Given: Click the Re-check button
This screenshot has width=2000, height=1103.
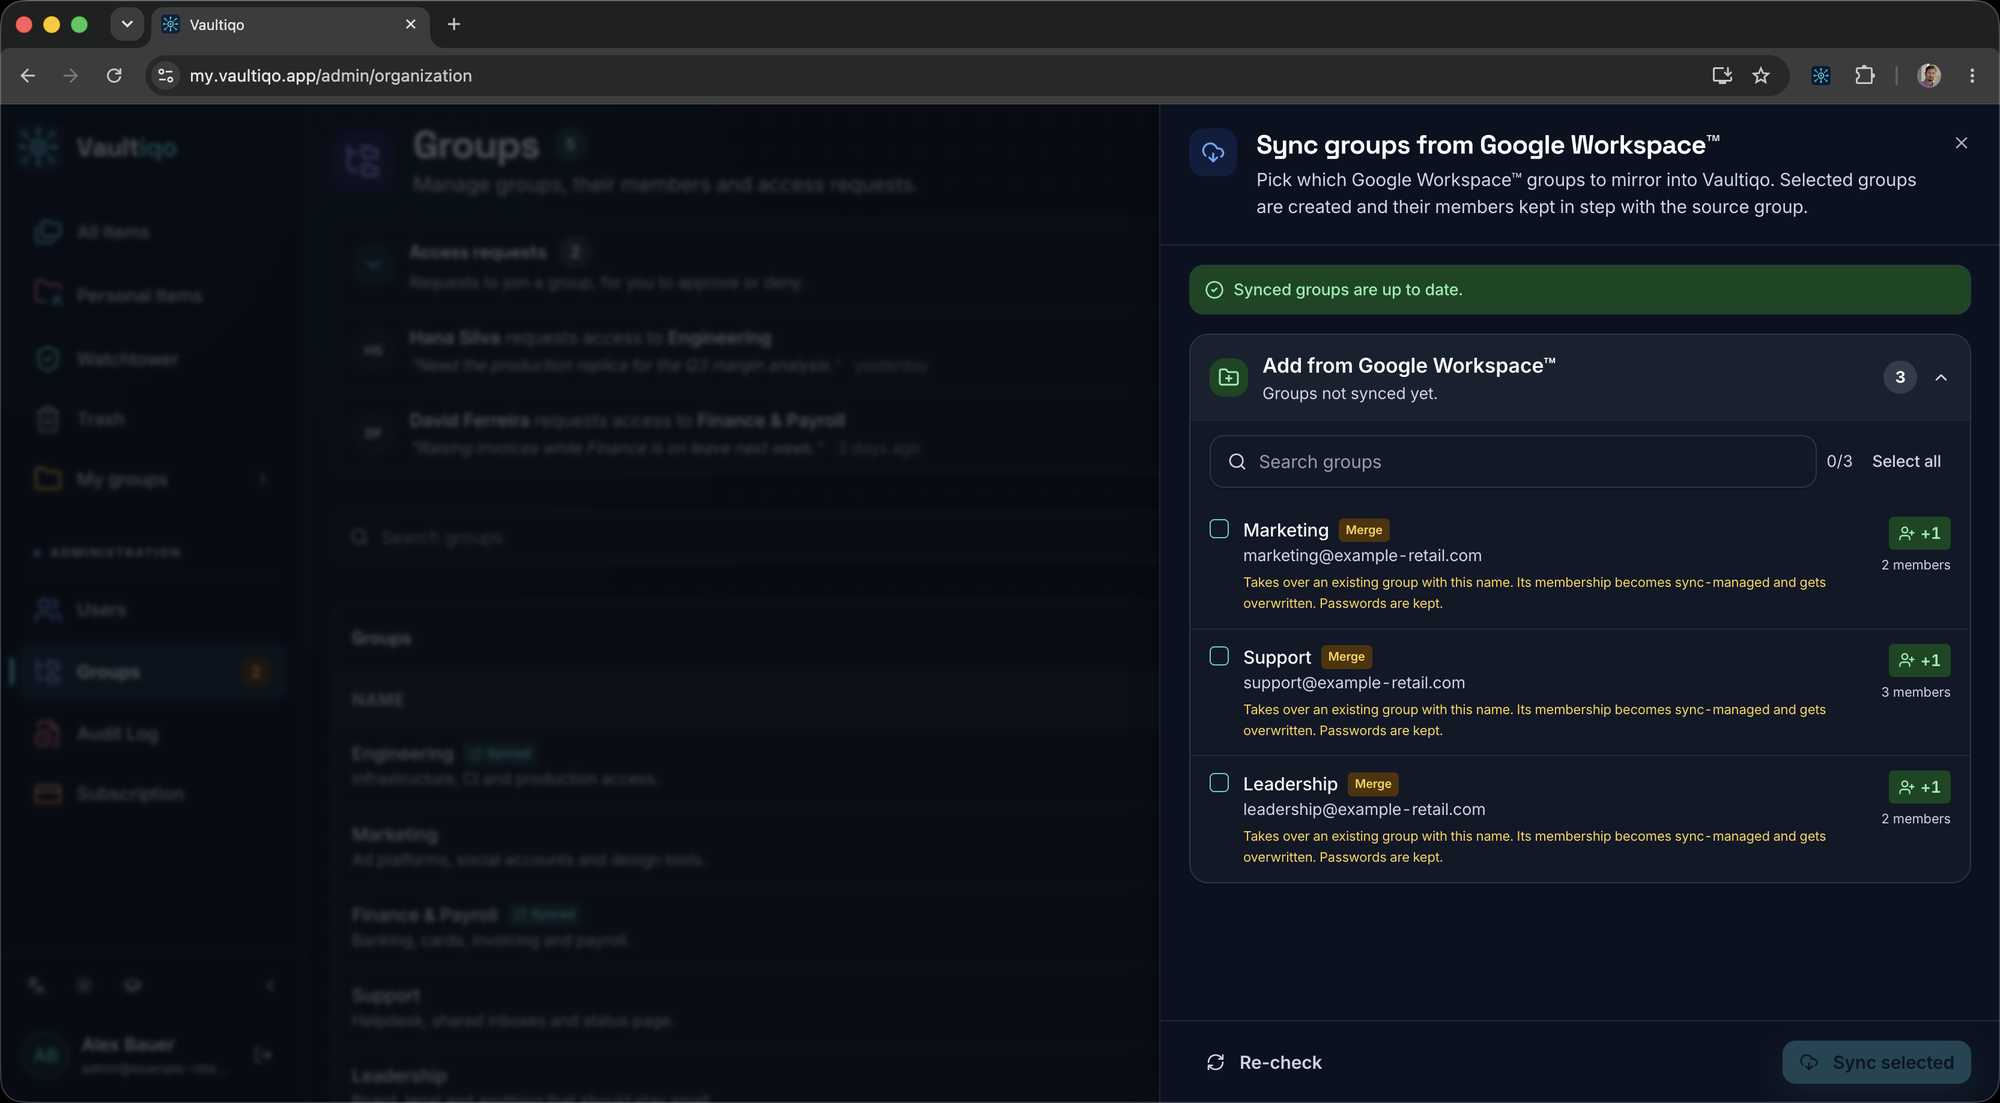Looking at the screenshot, I should coord(1264,1062).
